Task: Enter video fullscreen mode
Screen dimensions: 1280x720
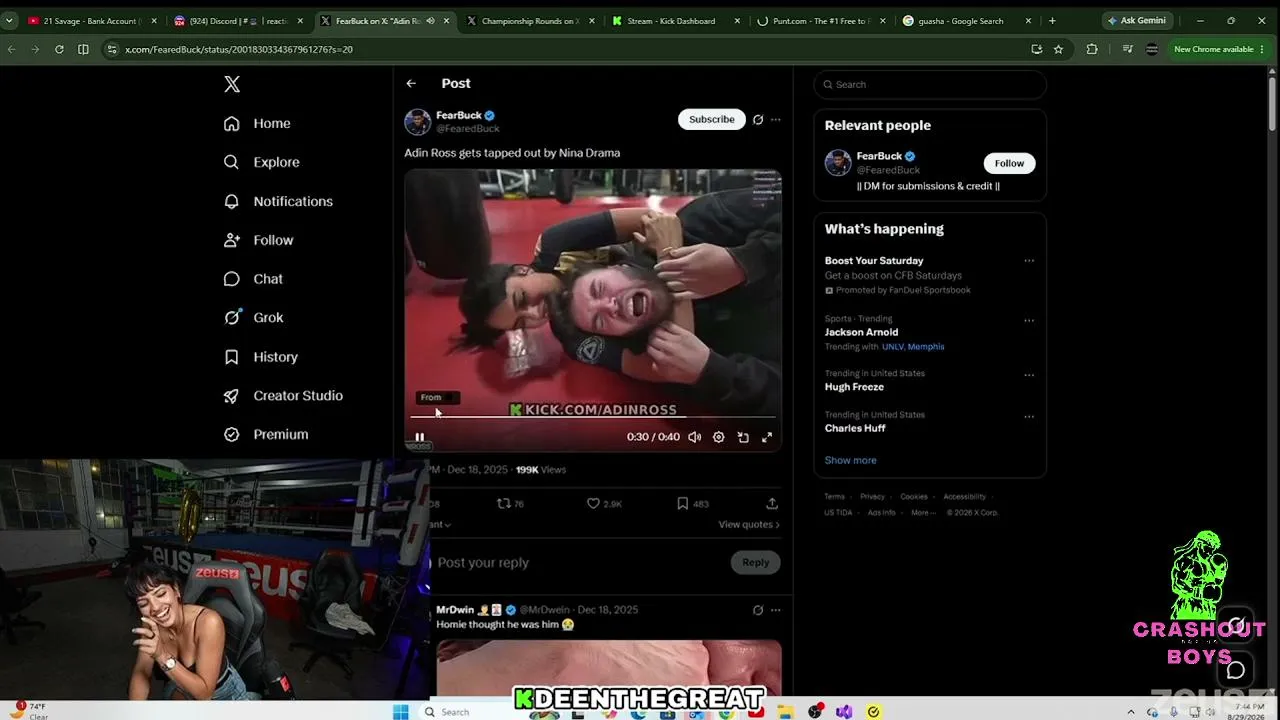Action: pos(767,437)
